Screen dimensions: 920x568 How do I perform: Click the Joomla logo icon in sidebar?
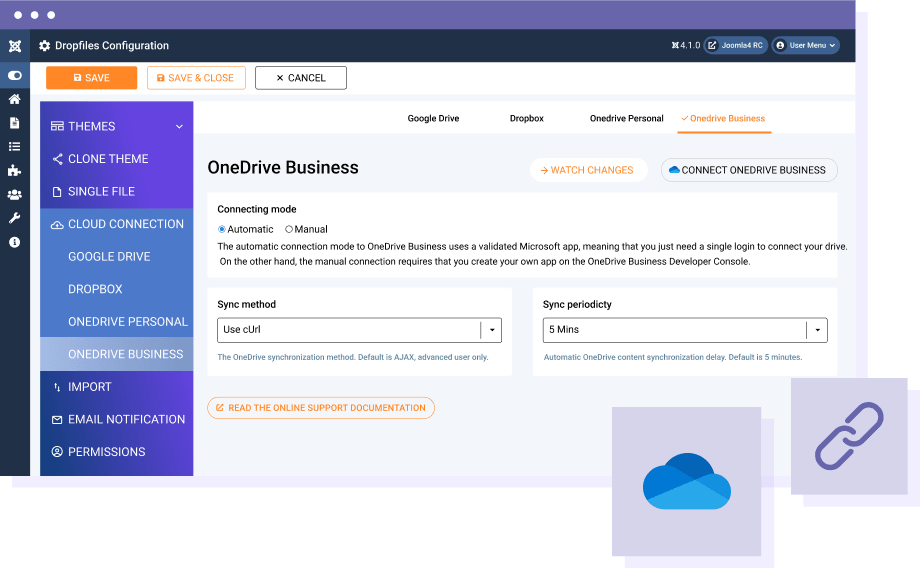(x=15, y=46)
